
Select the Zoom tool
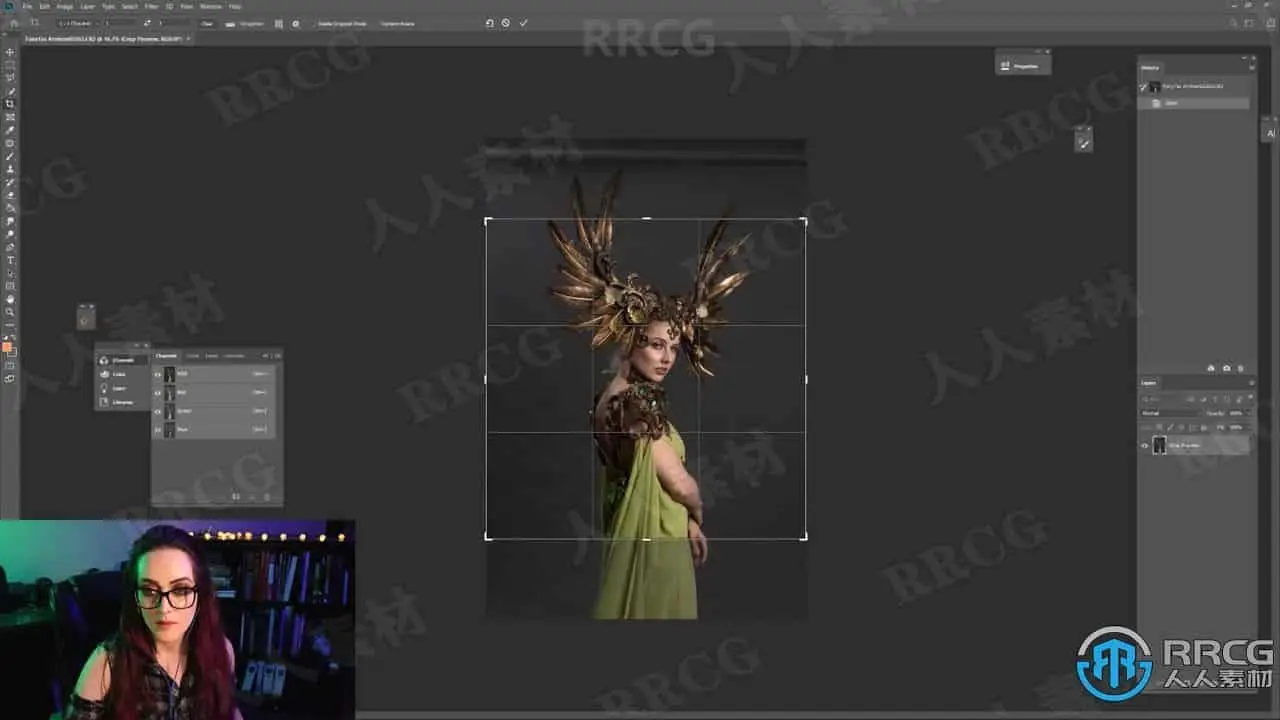coord(10,312)
